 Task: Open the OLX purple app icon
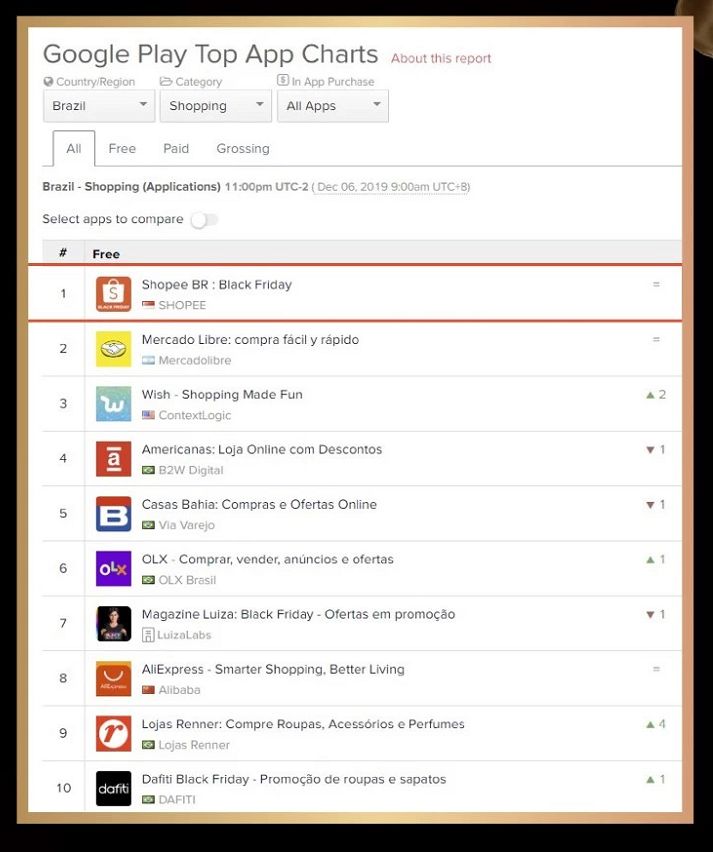click(114, 568)
